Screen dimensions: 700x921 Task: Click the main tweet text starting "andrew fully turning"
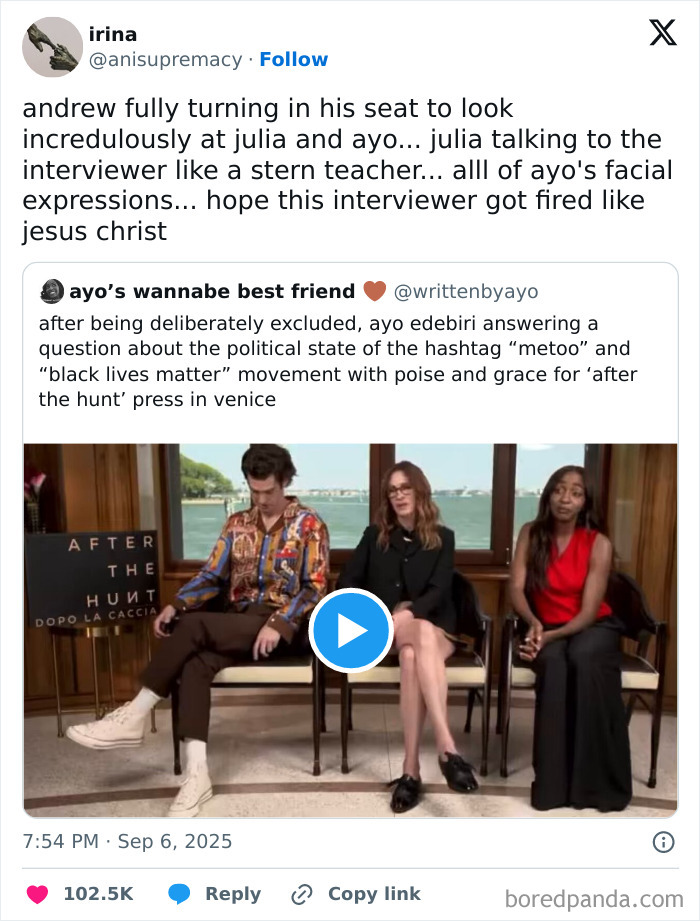point(347,170)
